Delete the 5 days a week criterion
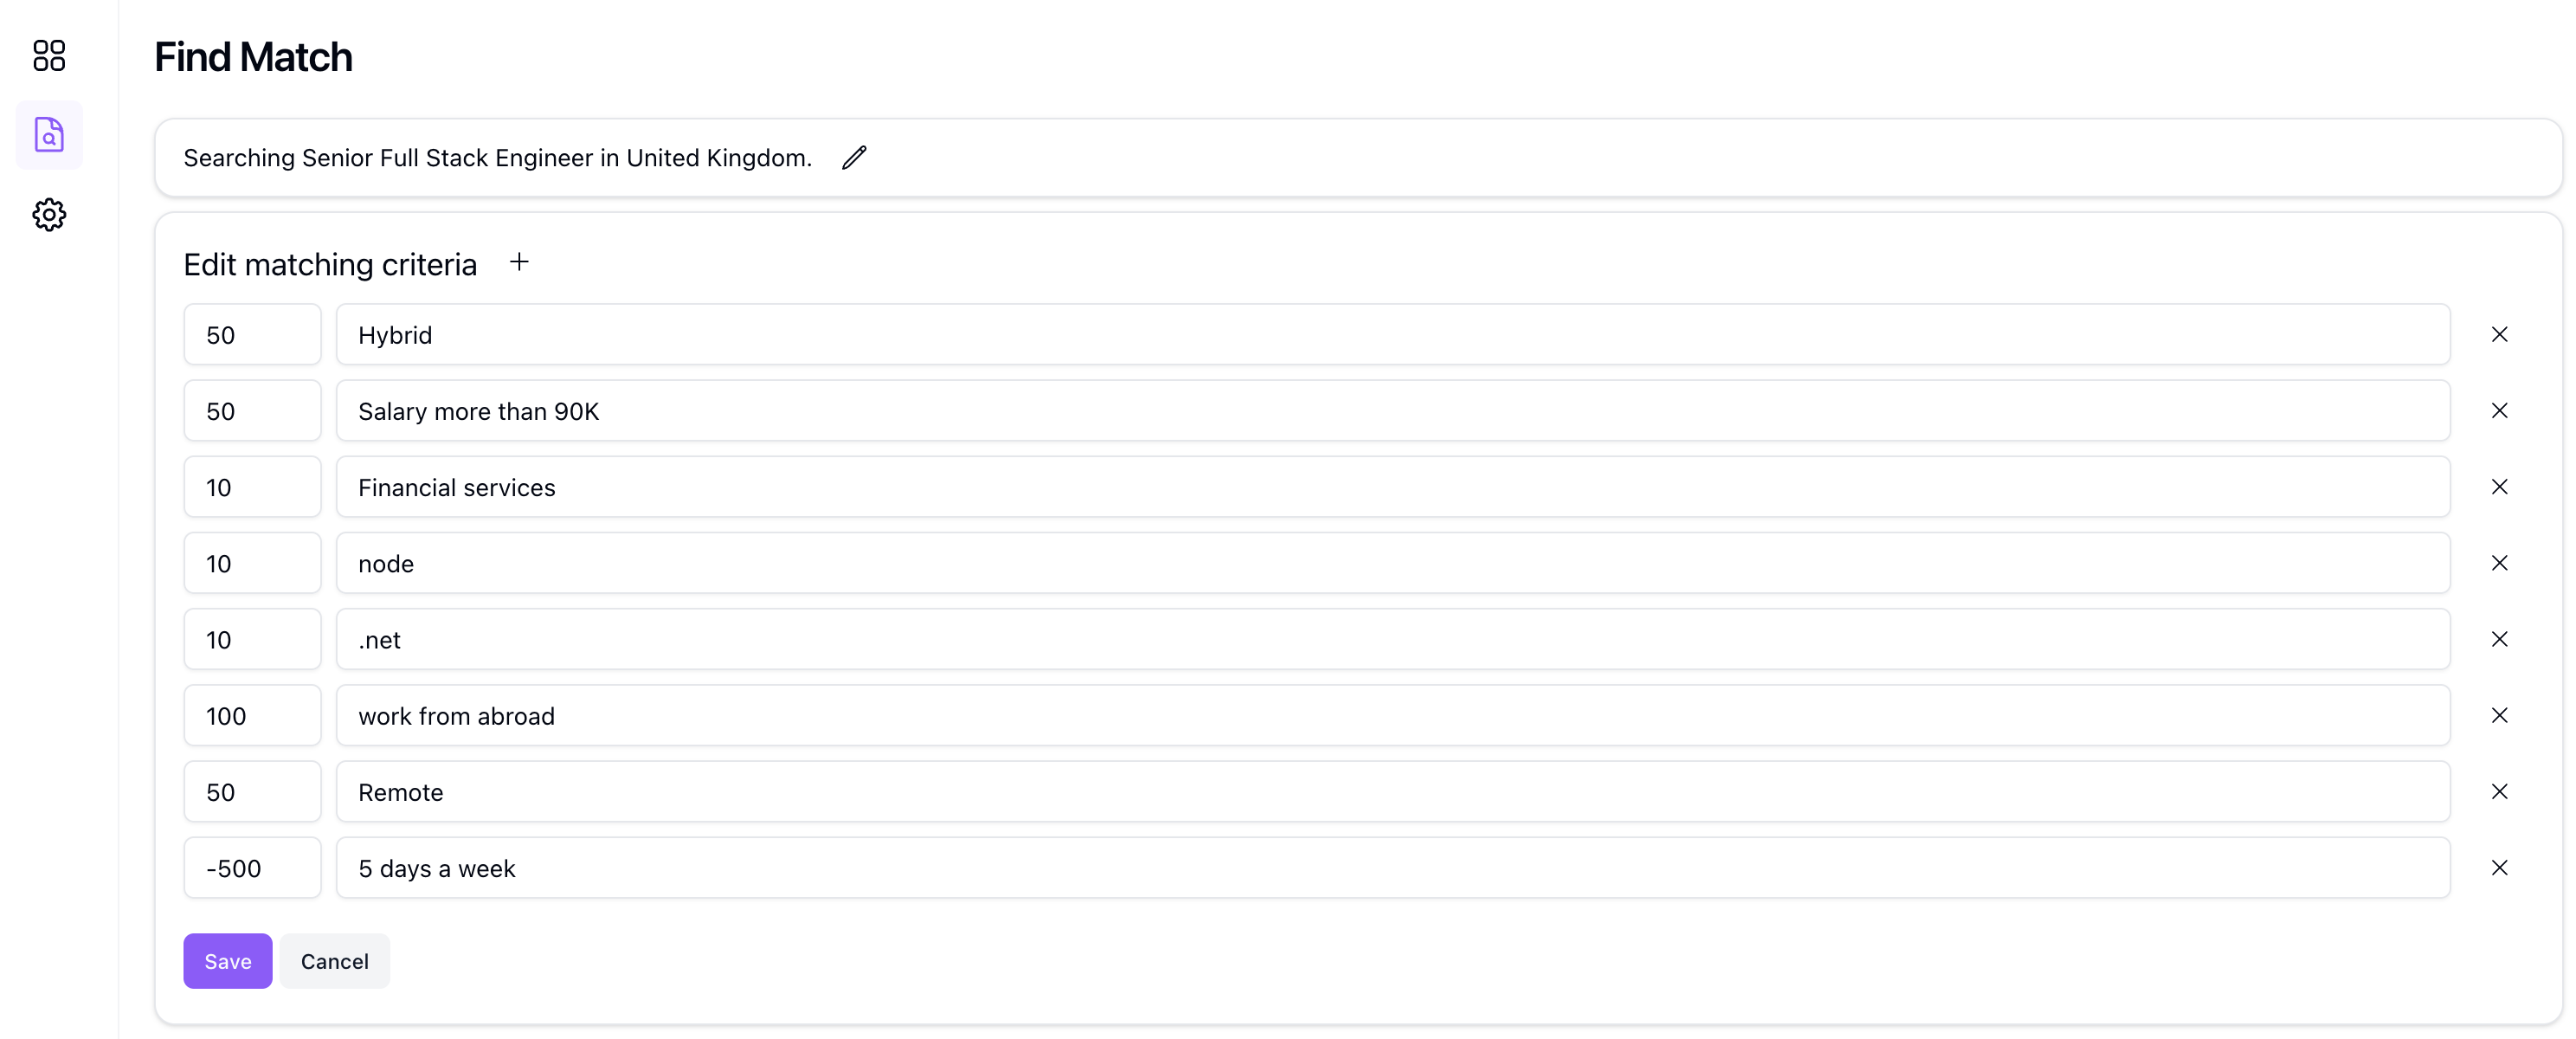 tap(2499, 867)
